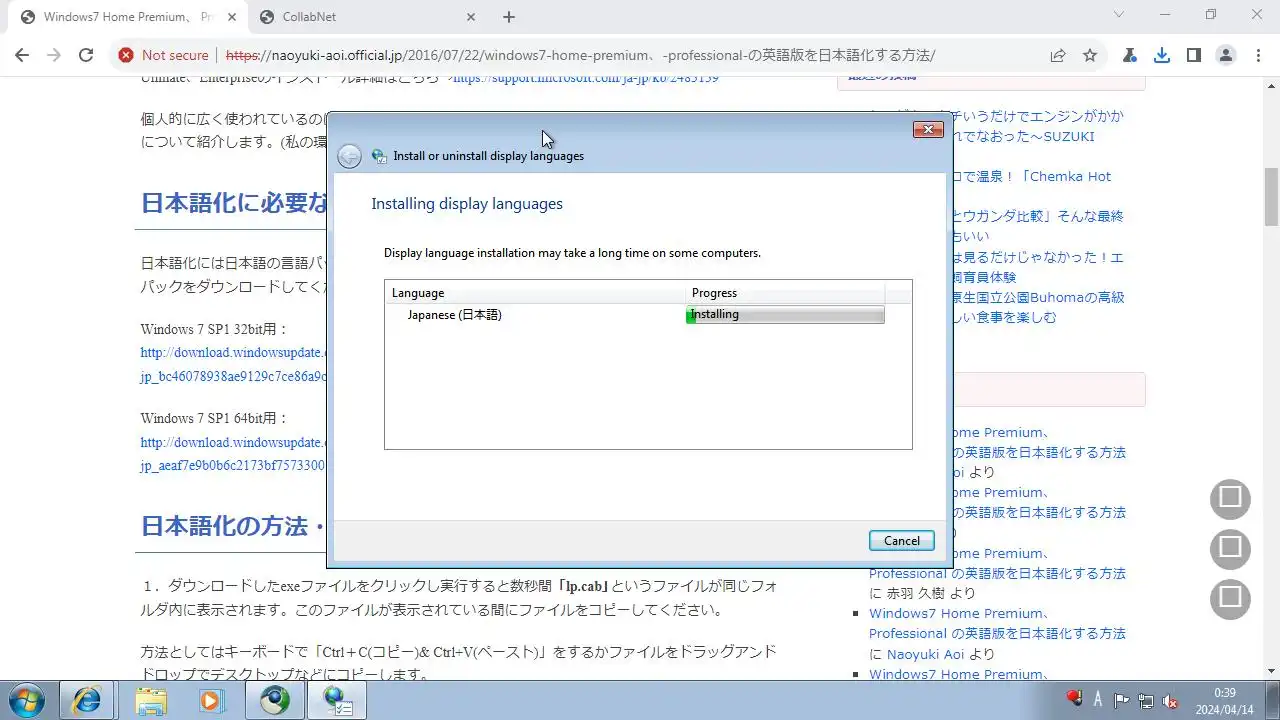Close the CollabNet tab
Image resolution: width=1280 pixels, height=720 pixels.
(x=469, y=17)
